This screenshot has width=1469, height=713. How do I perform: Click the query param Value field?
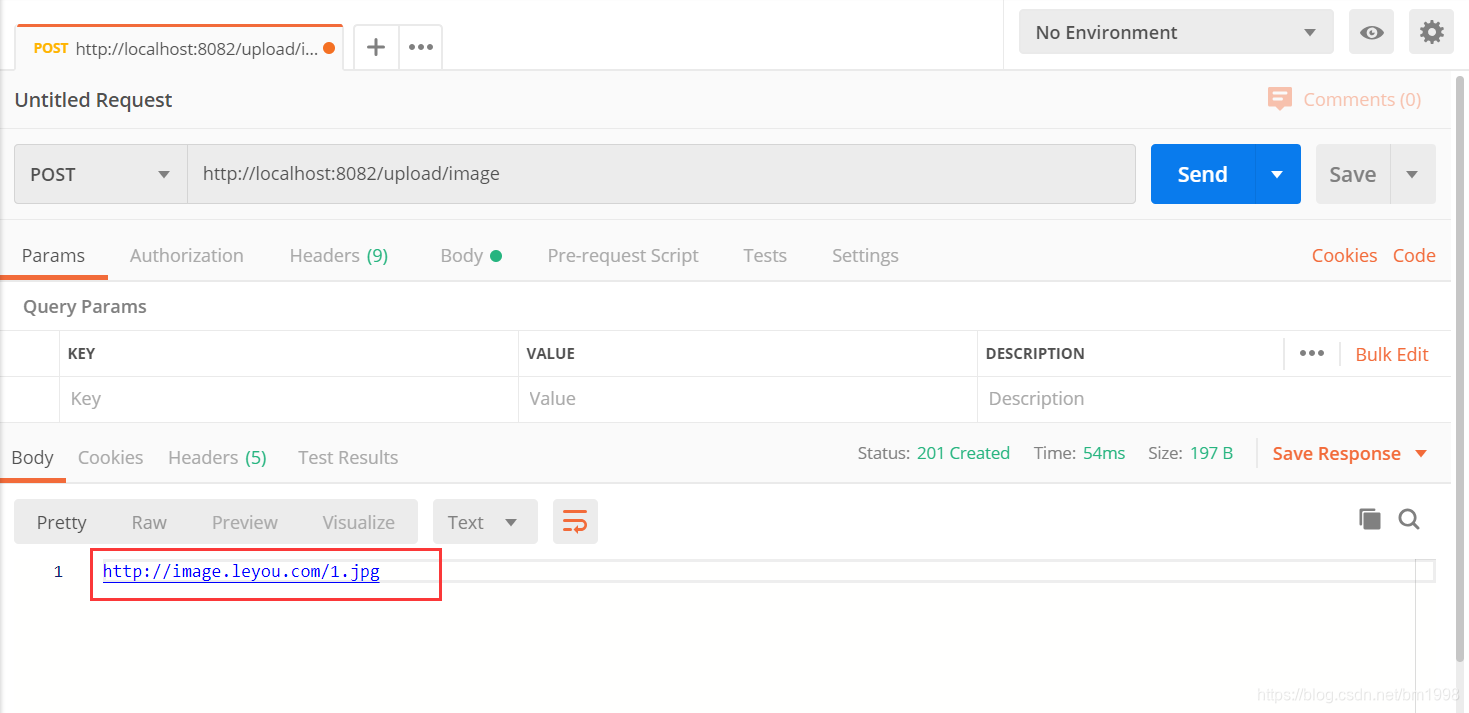pyautogui.click(x=748, y=399)
